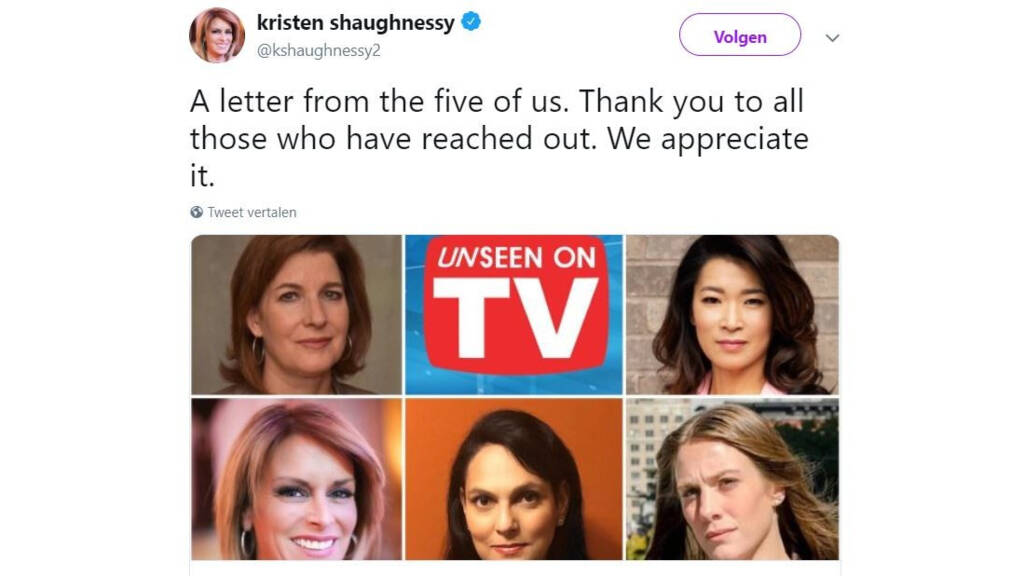1024x576 pixels.
Task: Open the Unseen on TV logo image
Action: (514, 315)
